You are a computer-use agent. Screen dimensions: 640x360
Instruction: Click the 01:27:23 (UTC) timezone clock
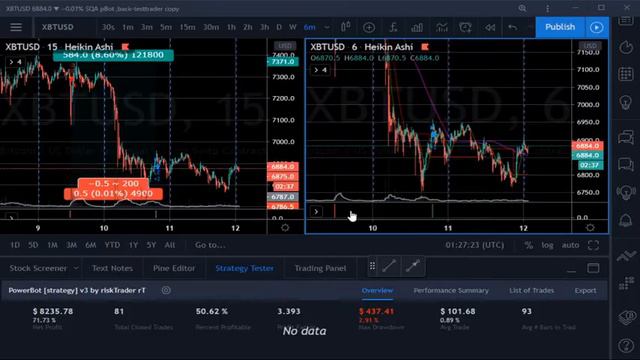pyautogui.click(x=475, y=245)
